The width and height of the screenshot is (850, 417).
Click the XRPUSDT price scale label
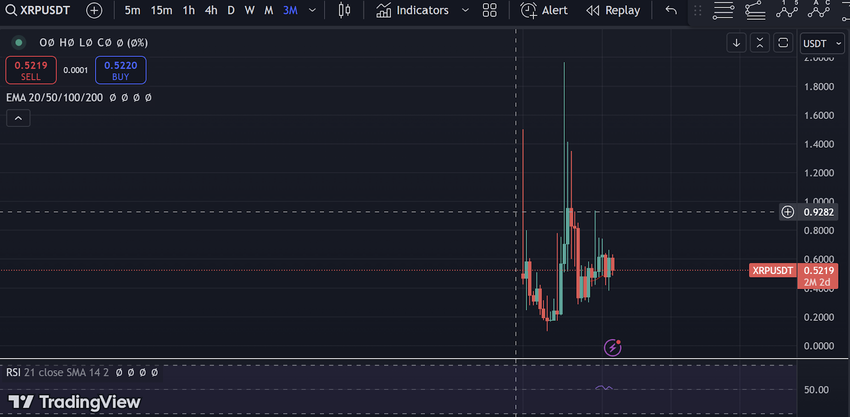coord(773,270)
